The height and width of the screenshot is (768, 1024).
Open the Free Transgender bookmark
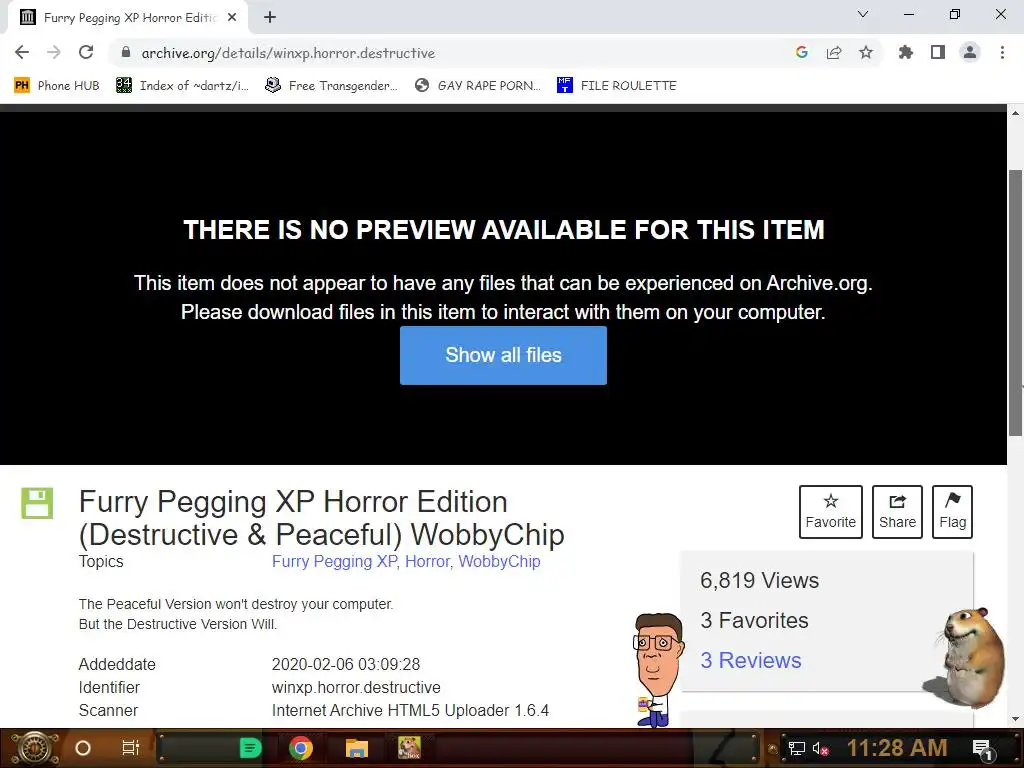(x=332, y=86)
